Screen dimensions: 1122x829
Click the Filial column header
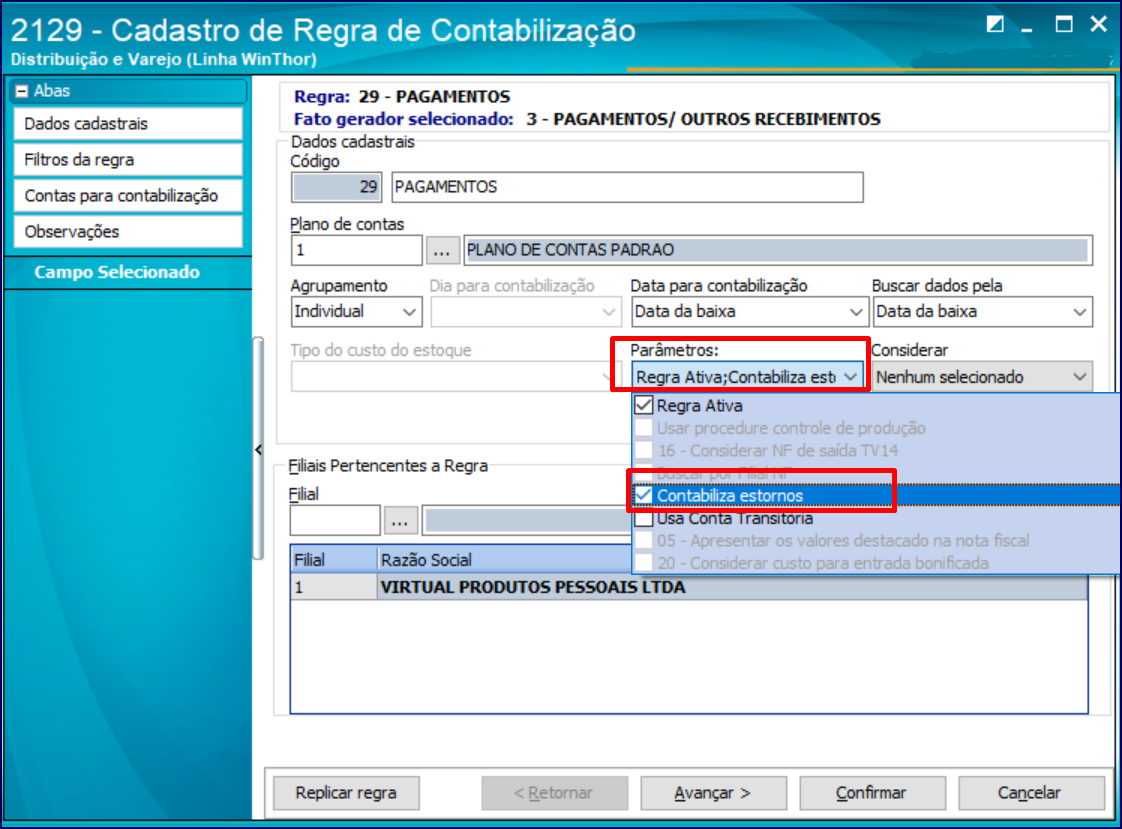333,559
